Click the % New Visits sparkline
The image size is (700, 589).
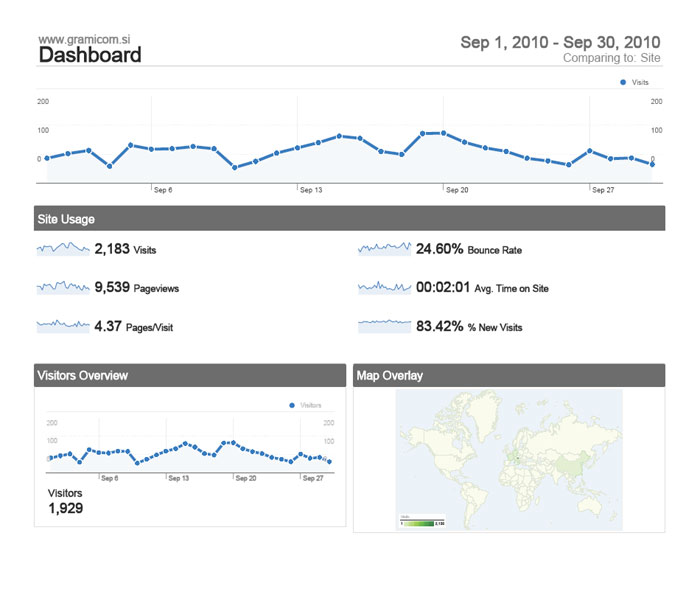click(x=384, y=325)
